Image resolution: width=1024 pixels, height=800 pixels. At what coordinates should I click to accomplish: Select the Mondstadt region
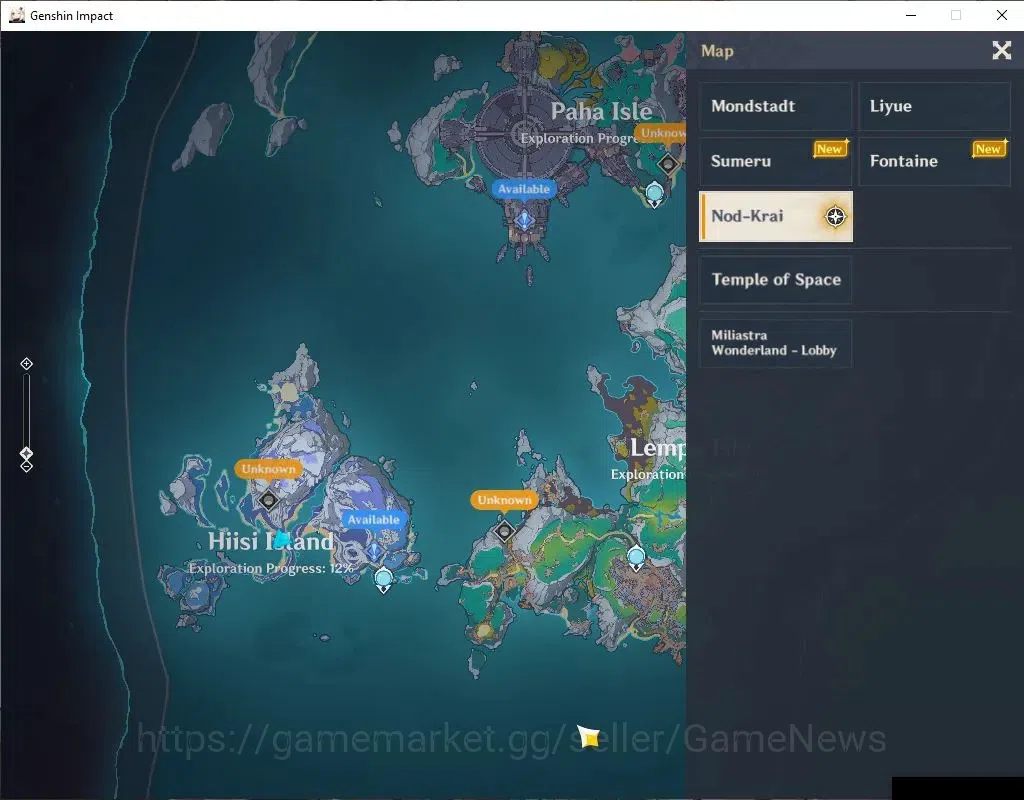pos(775,106)
